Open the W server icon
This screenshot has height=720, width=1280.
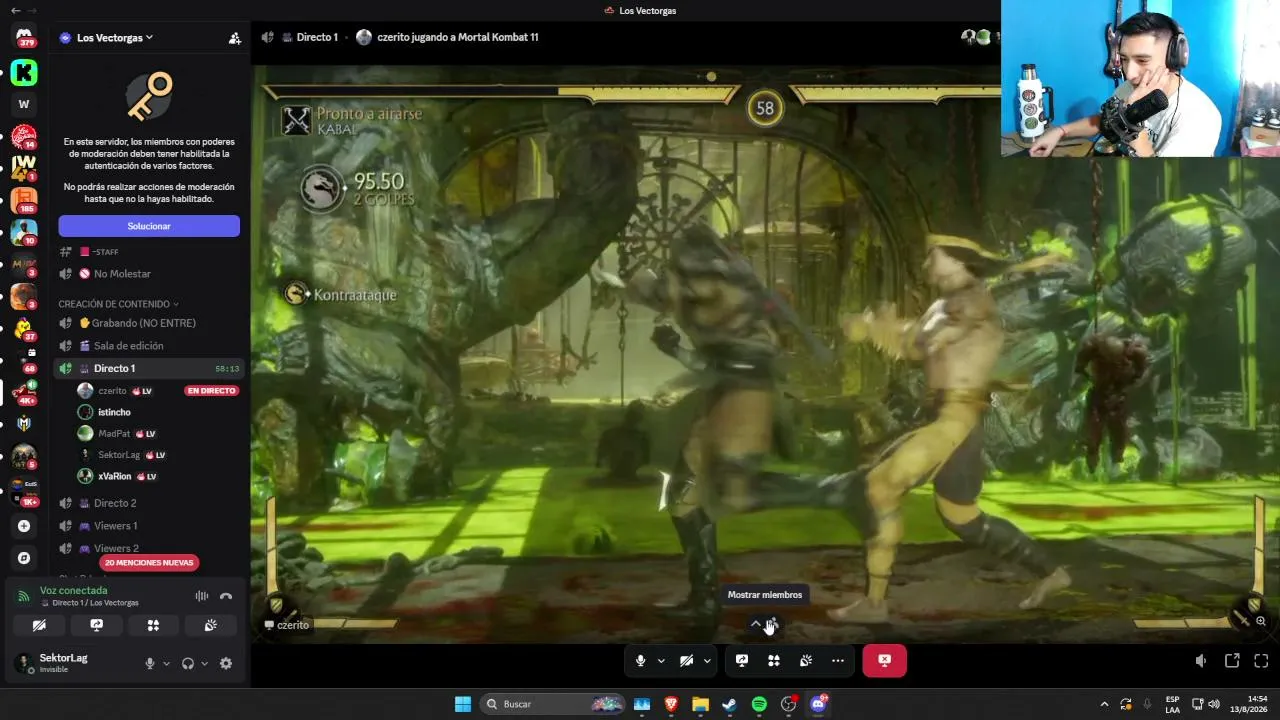[24, 104]
